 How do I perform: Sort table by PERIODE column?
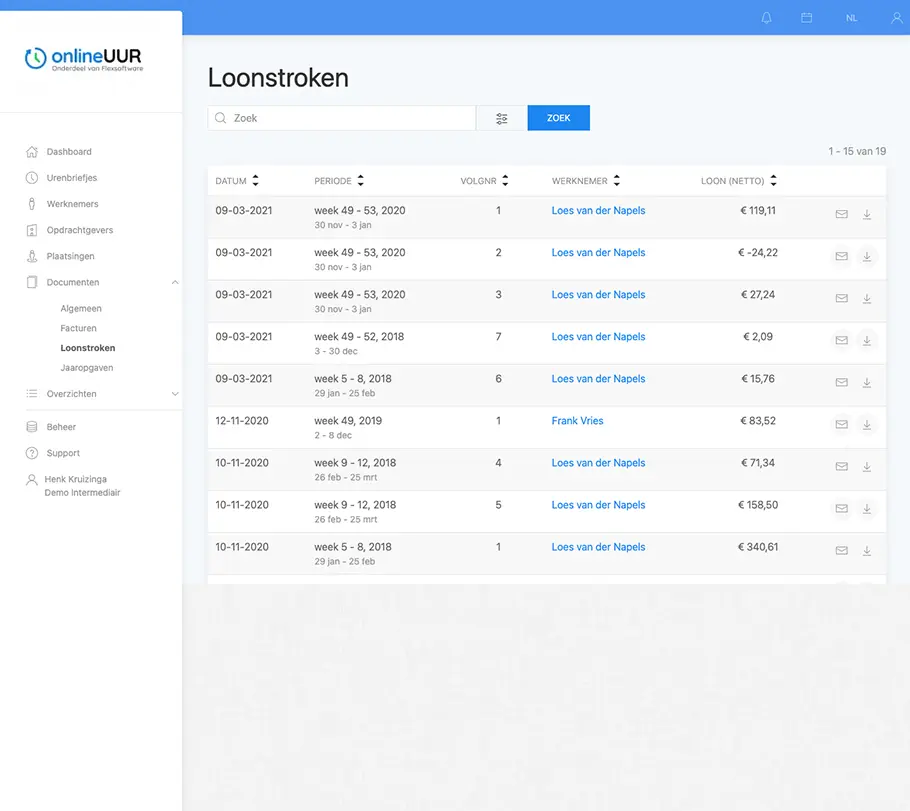click(339, 181)
